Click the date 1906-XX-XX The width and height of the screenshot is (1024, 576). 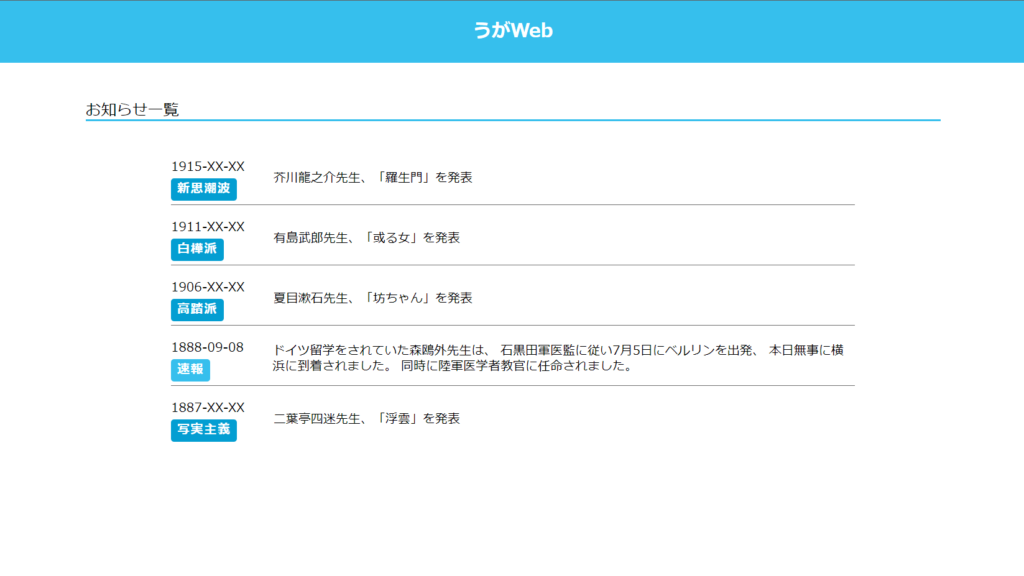208,287
